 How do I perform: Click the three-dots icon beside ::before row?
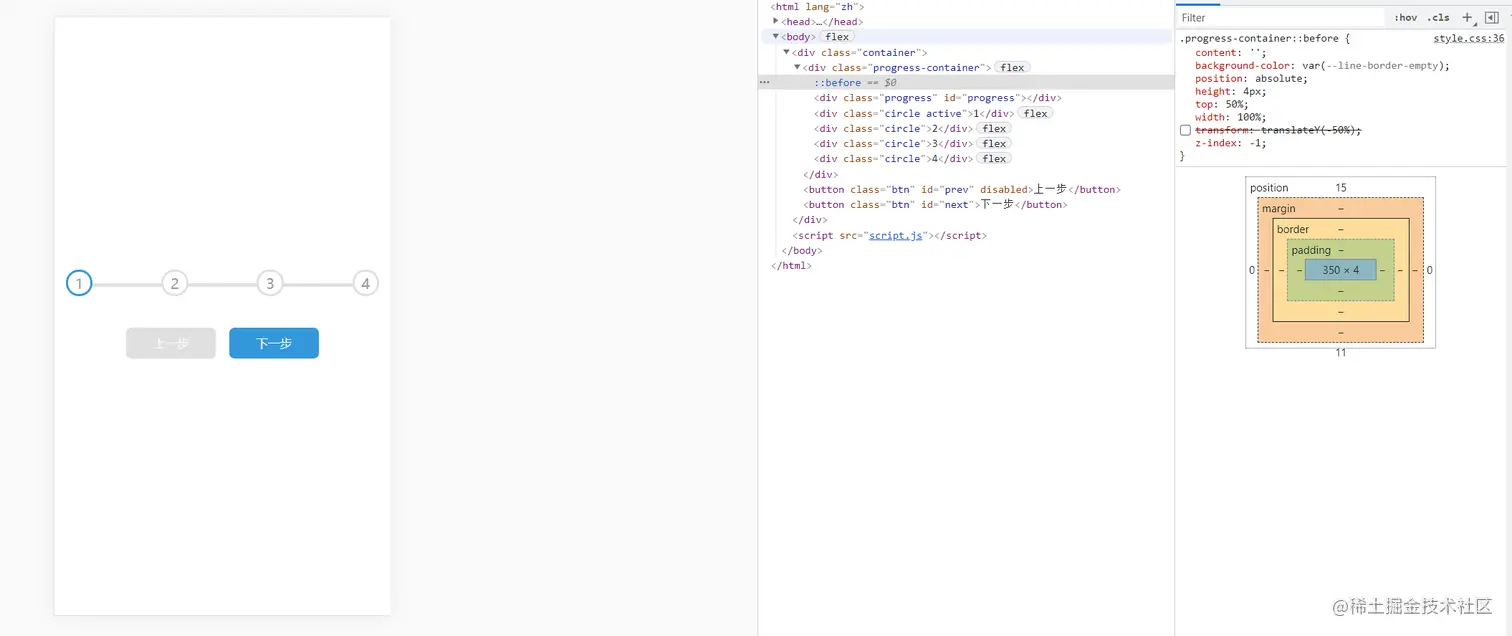765,82
